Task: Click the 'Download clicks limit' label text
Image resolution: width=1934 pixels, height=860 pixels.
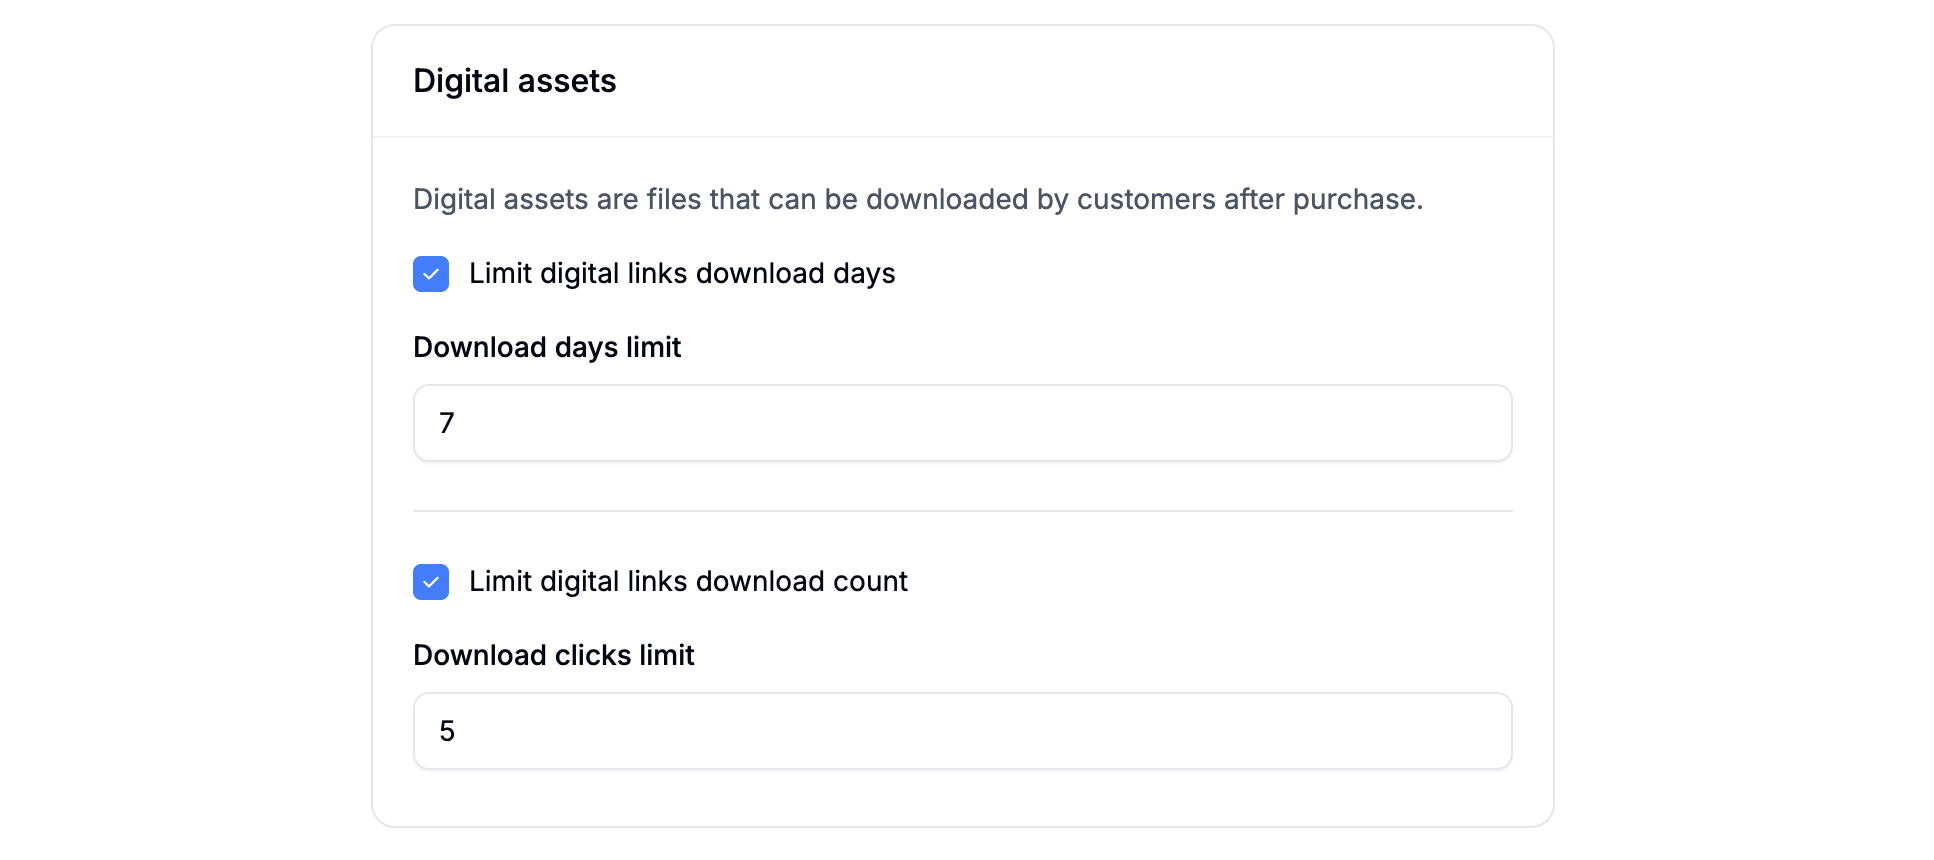Action: (x=553, y=655)
